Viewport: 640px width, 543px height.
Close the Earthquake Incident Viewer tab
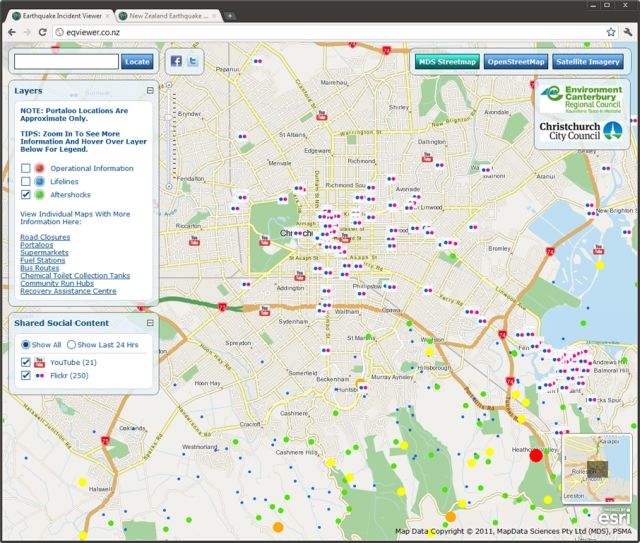point(108,16)
